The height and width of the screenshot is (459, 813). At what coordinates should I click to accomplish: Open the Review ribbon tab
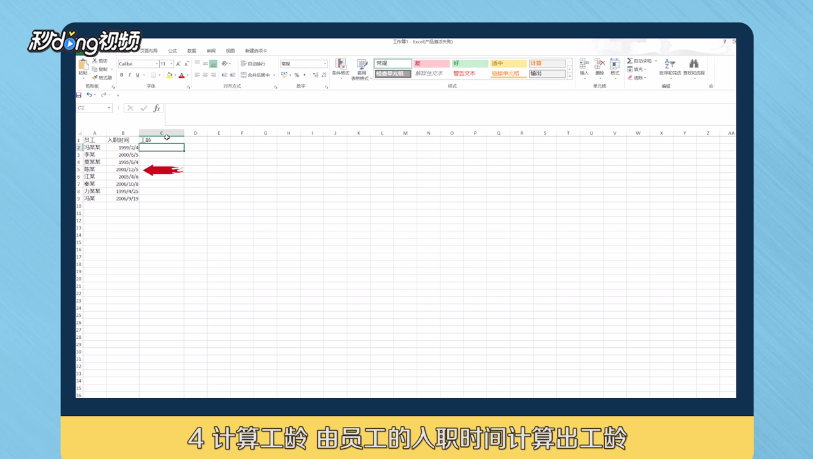(x=211, y=51)
